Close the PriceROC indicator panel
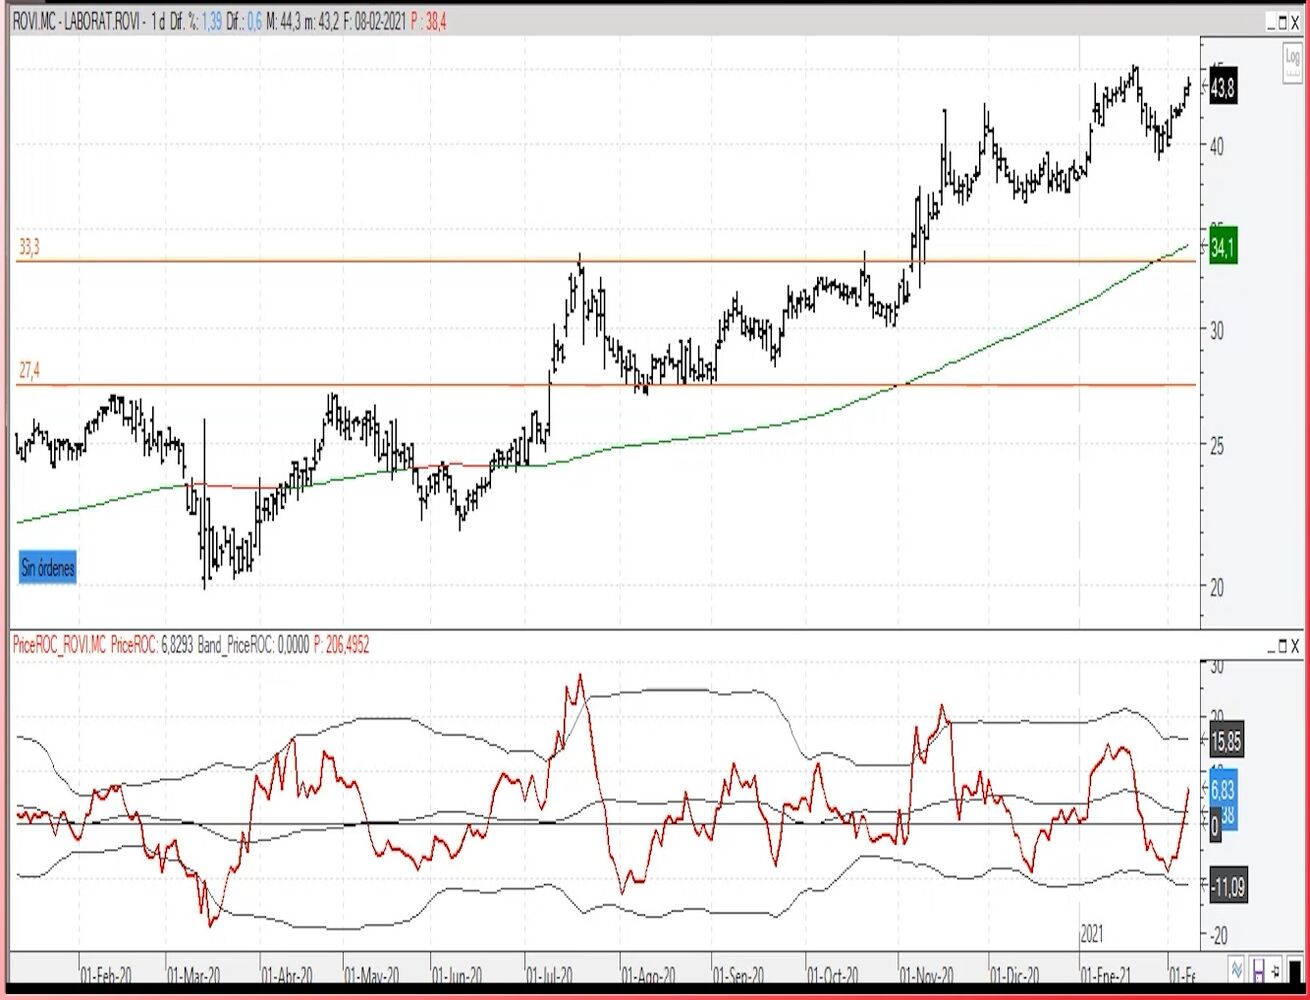 click(1295, 646)
